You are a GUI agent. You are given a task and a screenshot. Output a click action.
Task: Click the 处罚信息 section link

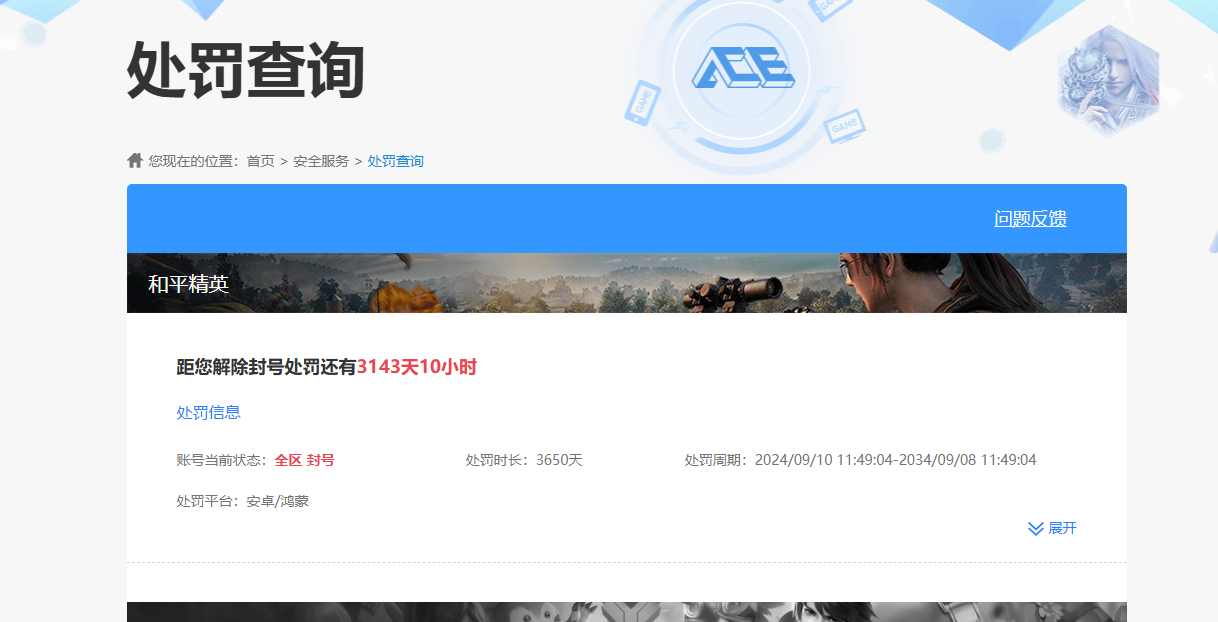click(x=208, y=413)
